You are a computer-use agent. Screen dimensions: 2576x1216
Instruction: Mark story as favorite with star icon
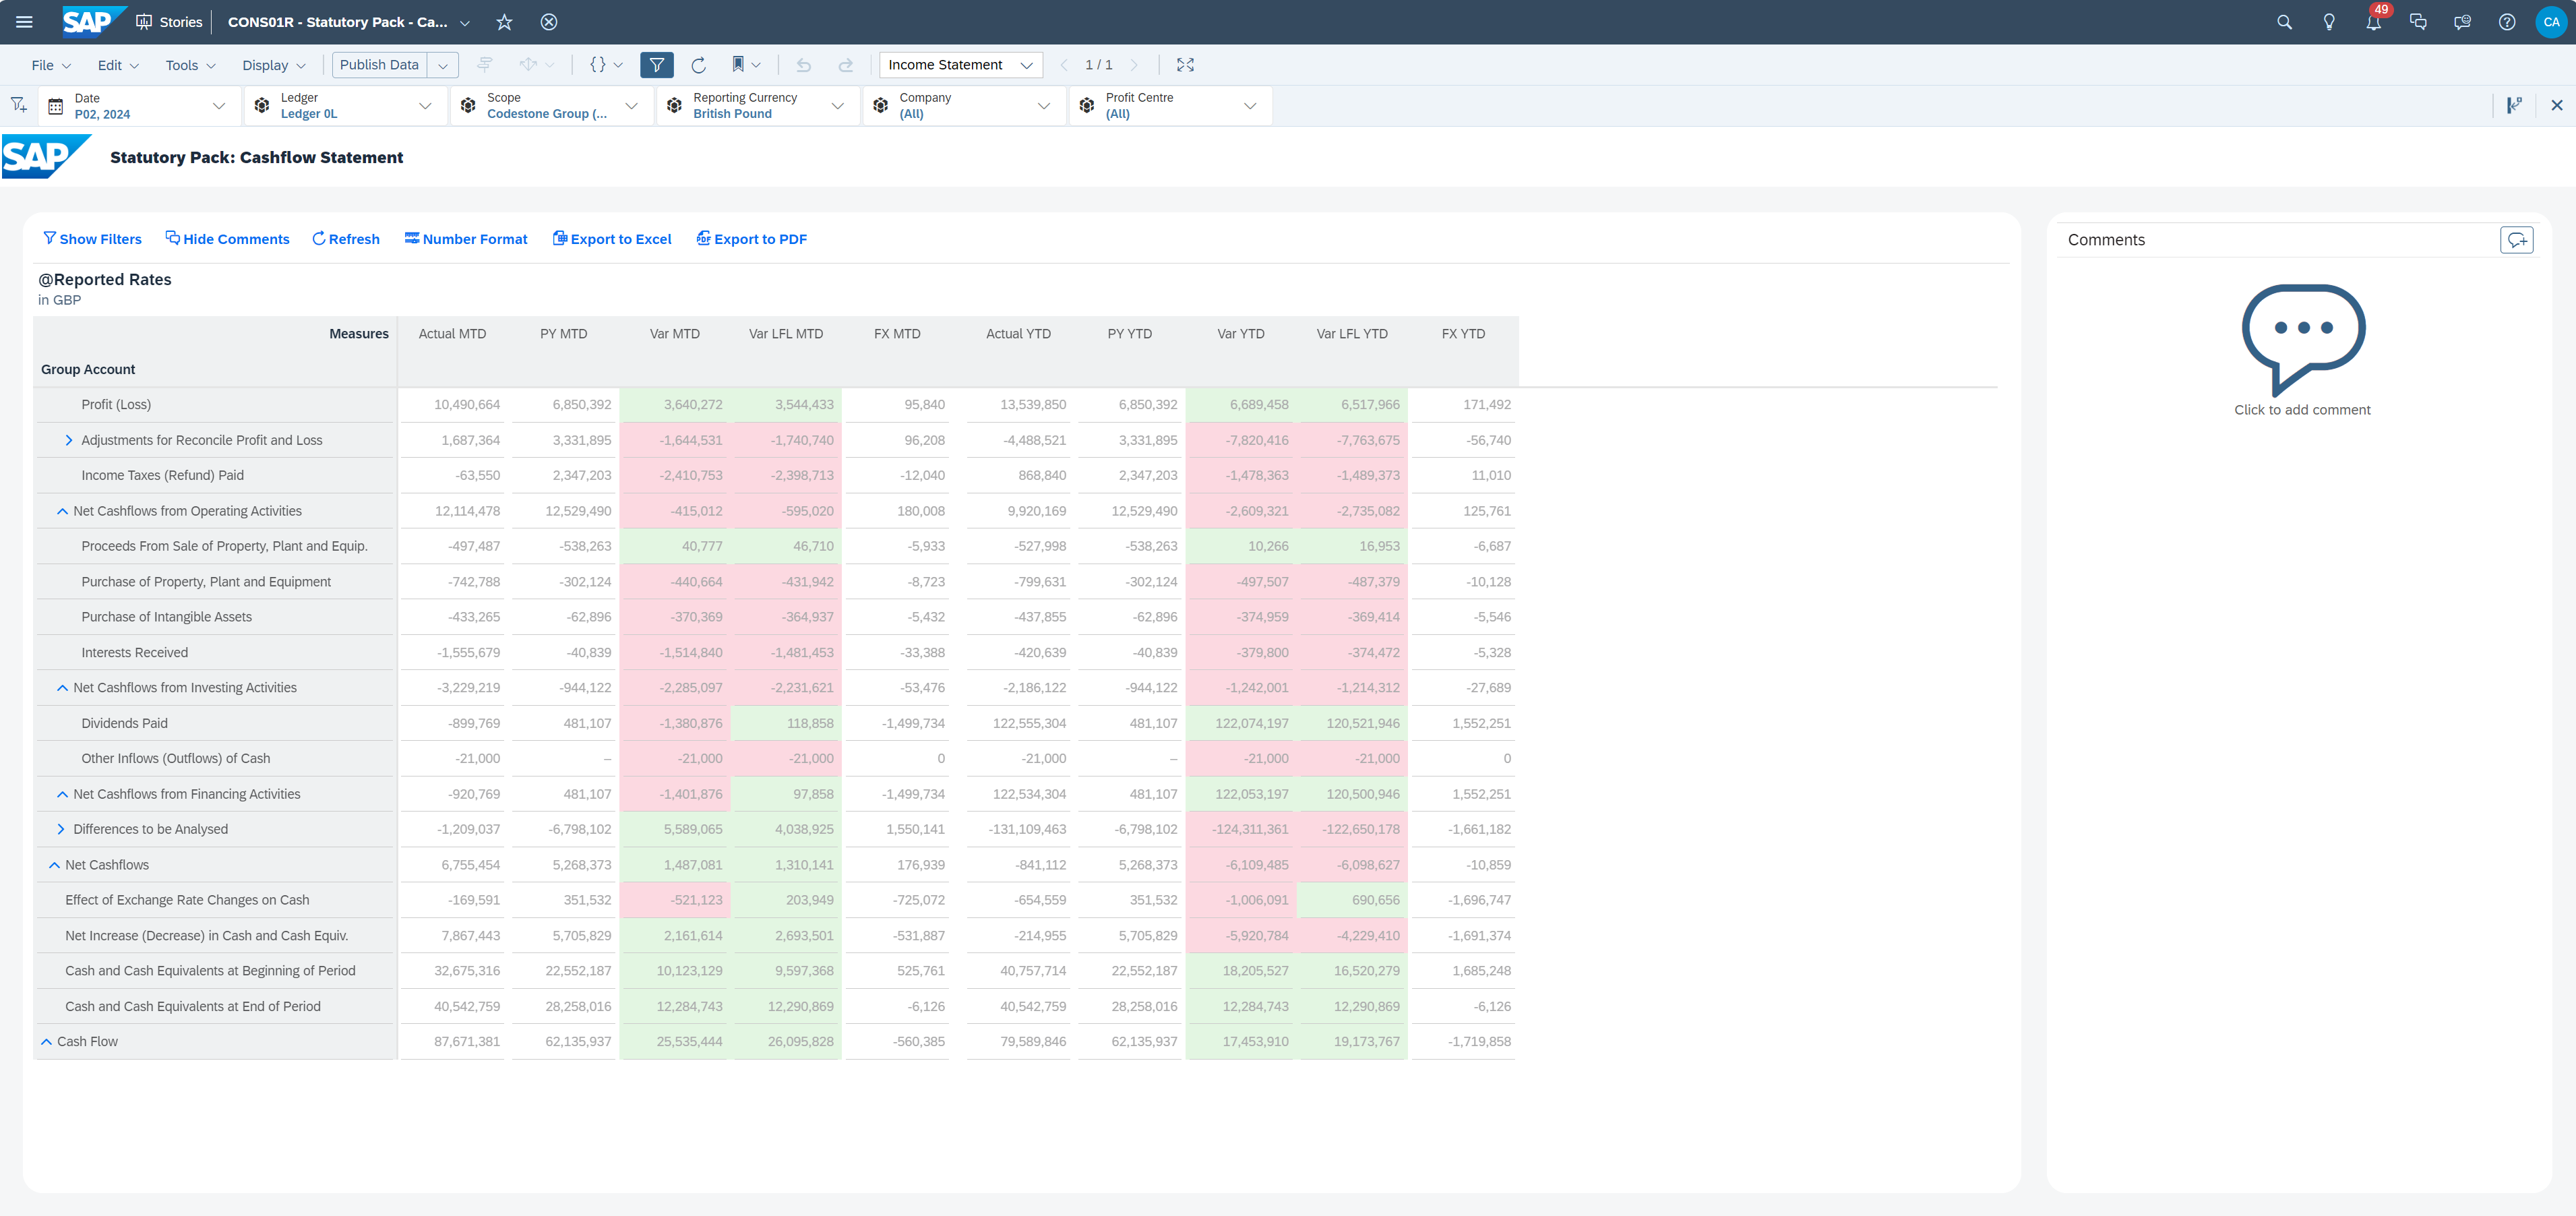(504, 22)
